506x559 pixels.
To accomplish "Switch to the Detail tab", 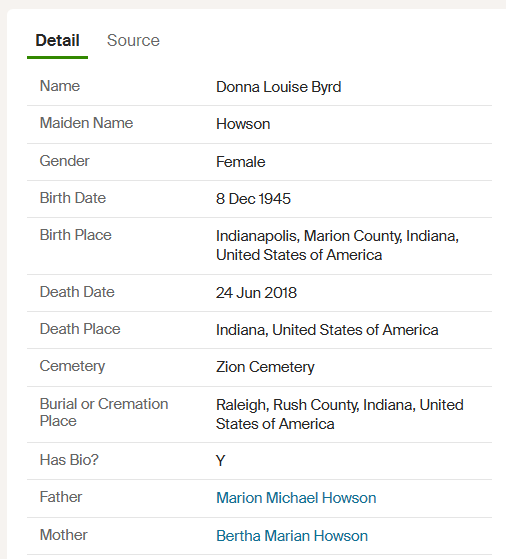I will 57,40.
